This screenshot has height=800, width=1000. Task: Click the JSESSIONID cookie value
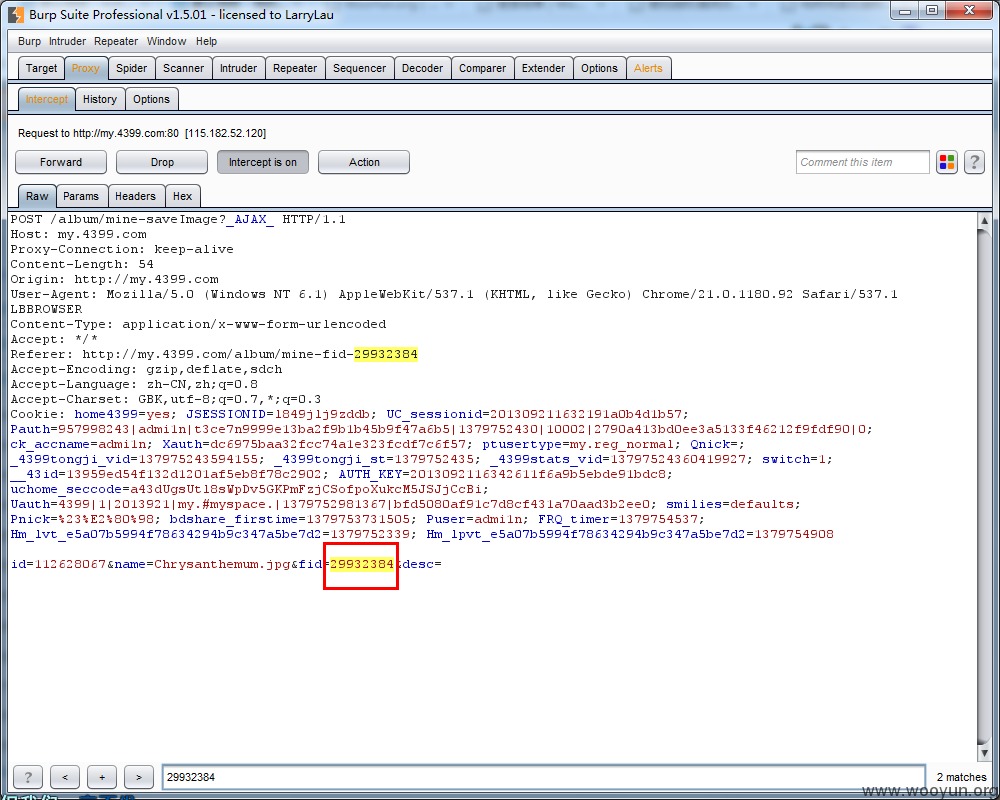coord(323,414)
